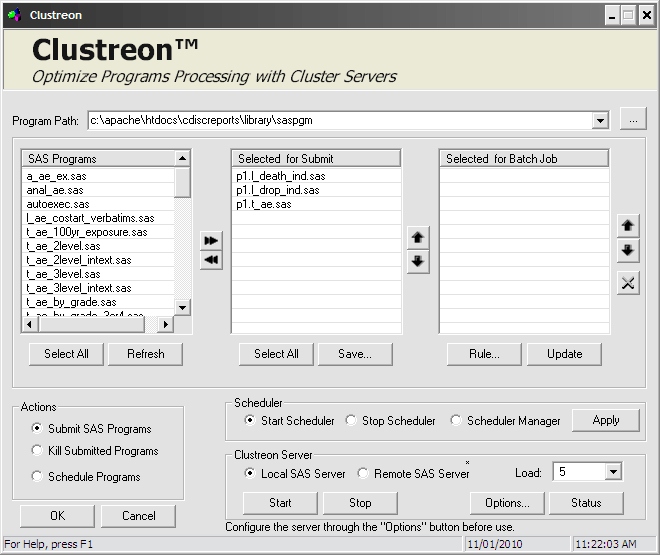Select t_ae_100yr_exposure.sas program
The width and height of the screenshot is (660, 555).
tap(98, 232)
